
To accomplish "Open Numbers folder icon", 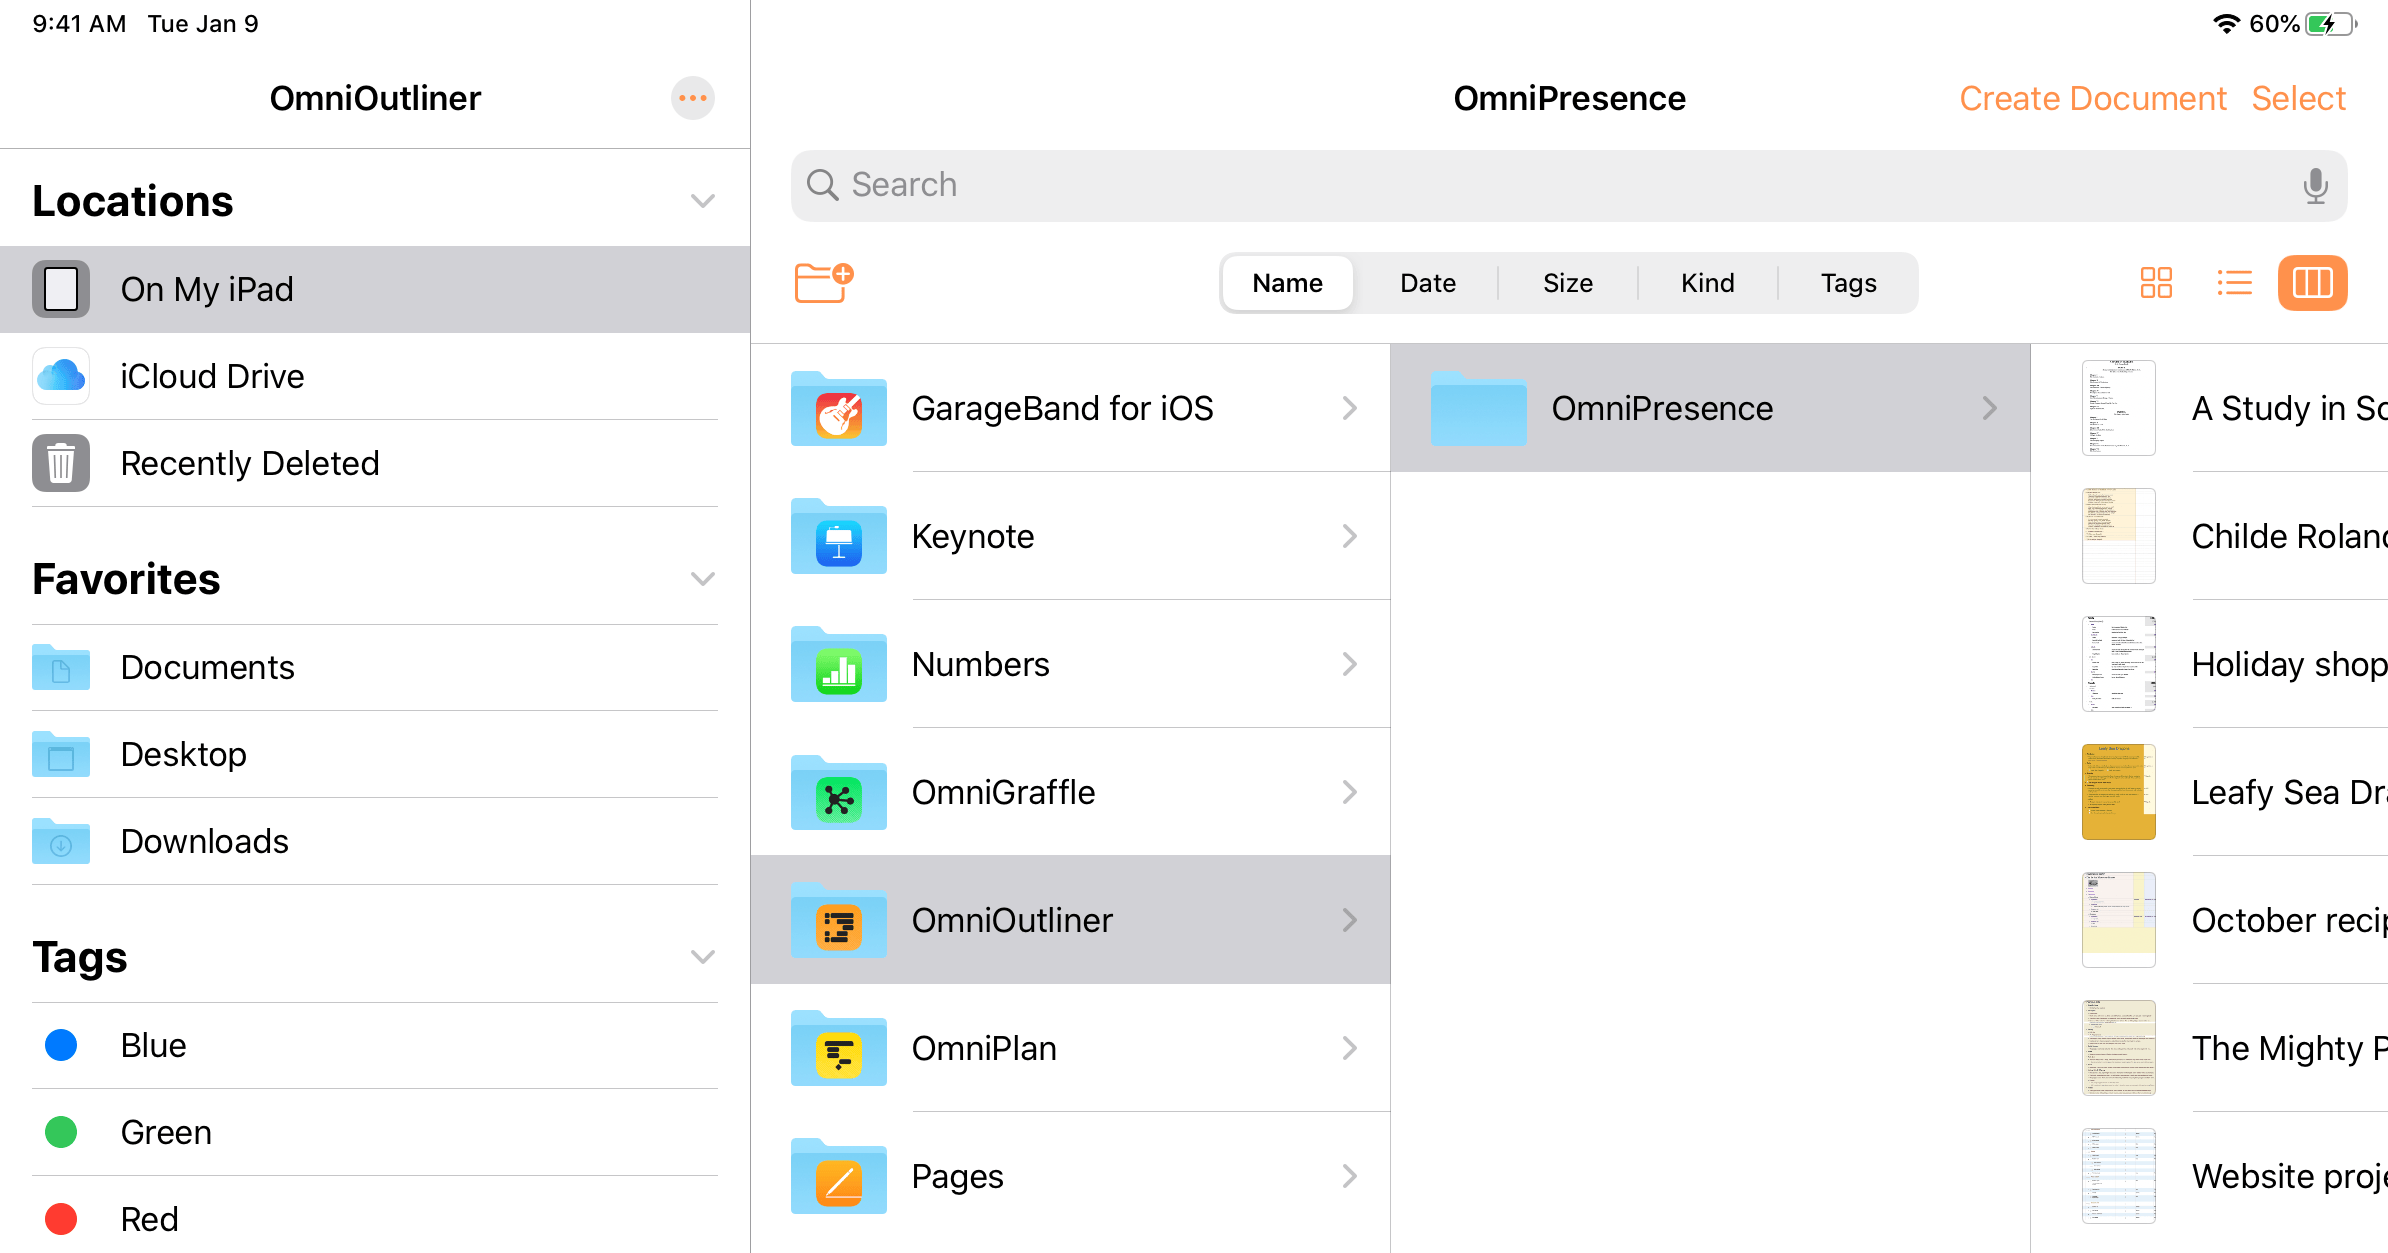I will (838, 664).
